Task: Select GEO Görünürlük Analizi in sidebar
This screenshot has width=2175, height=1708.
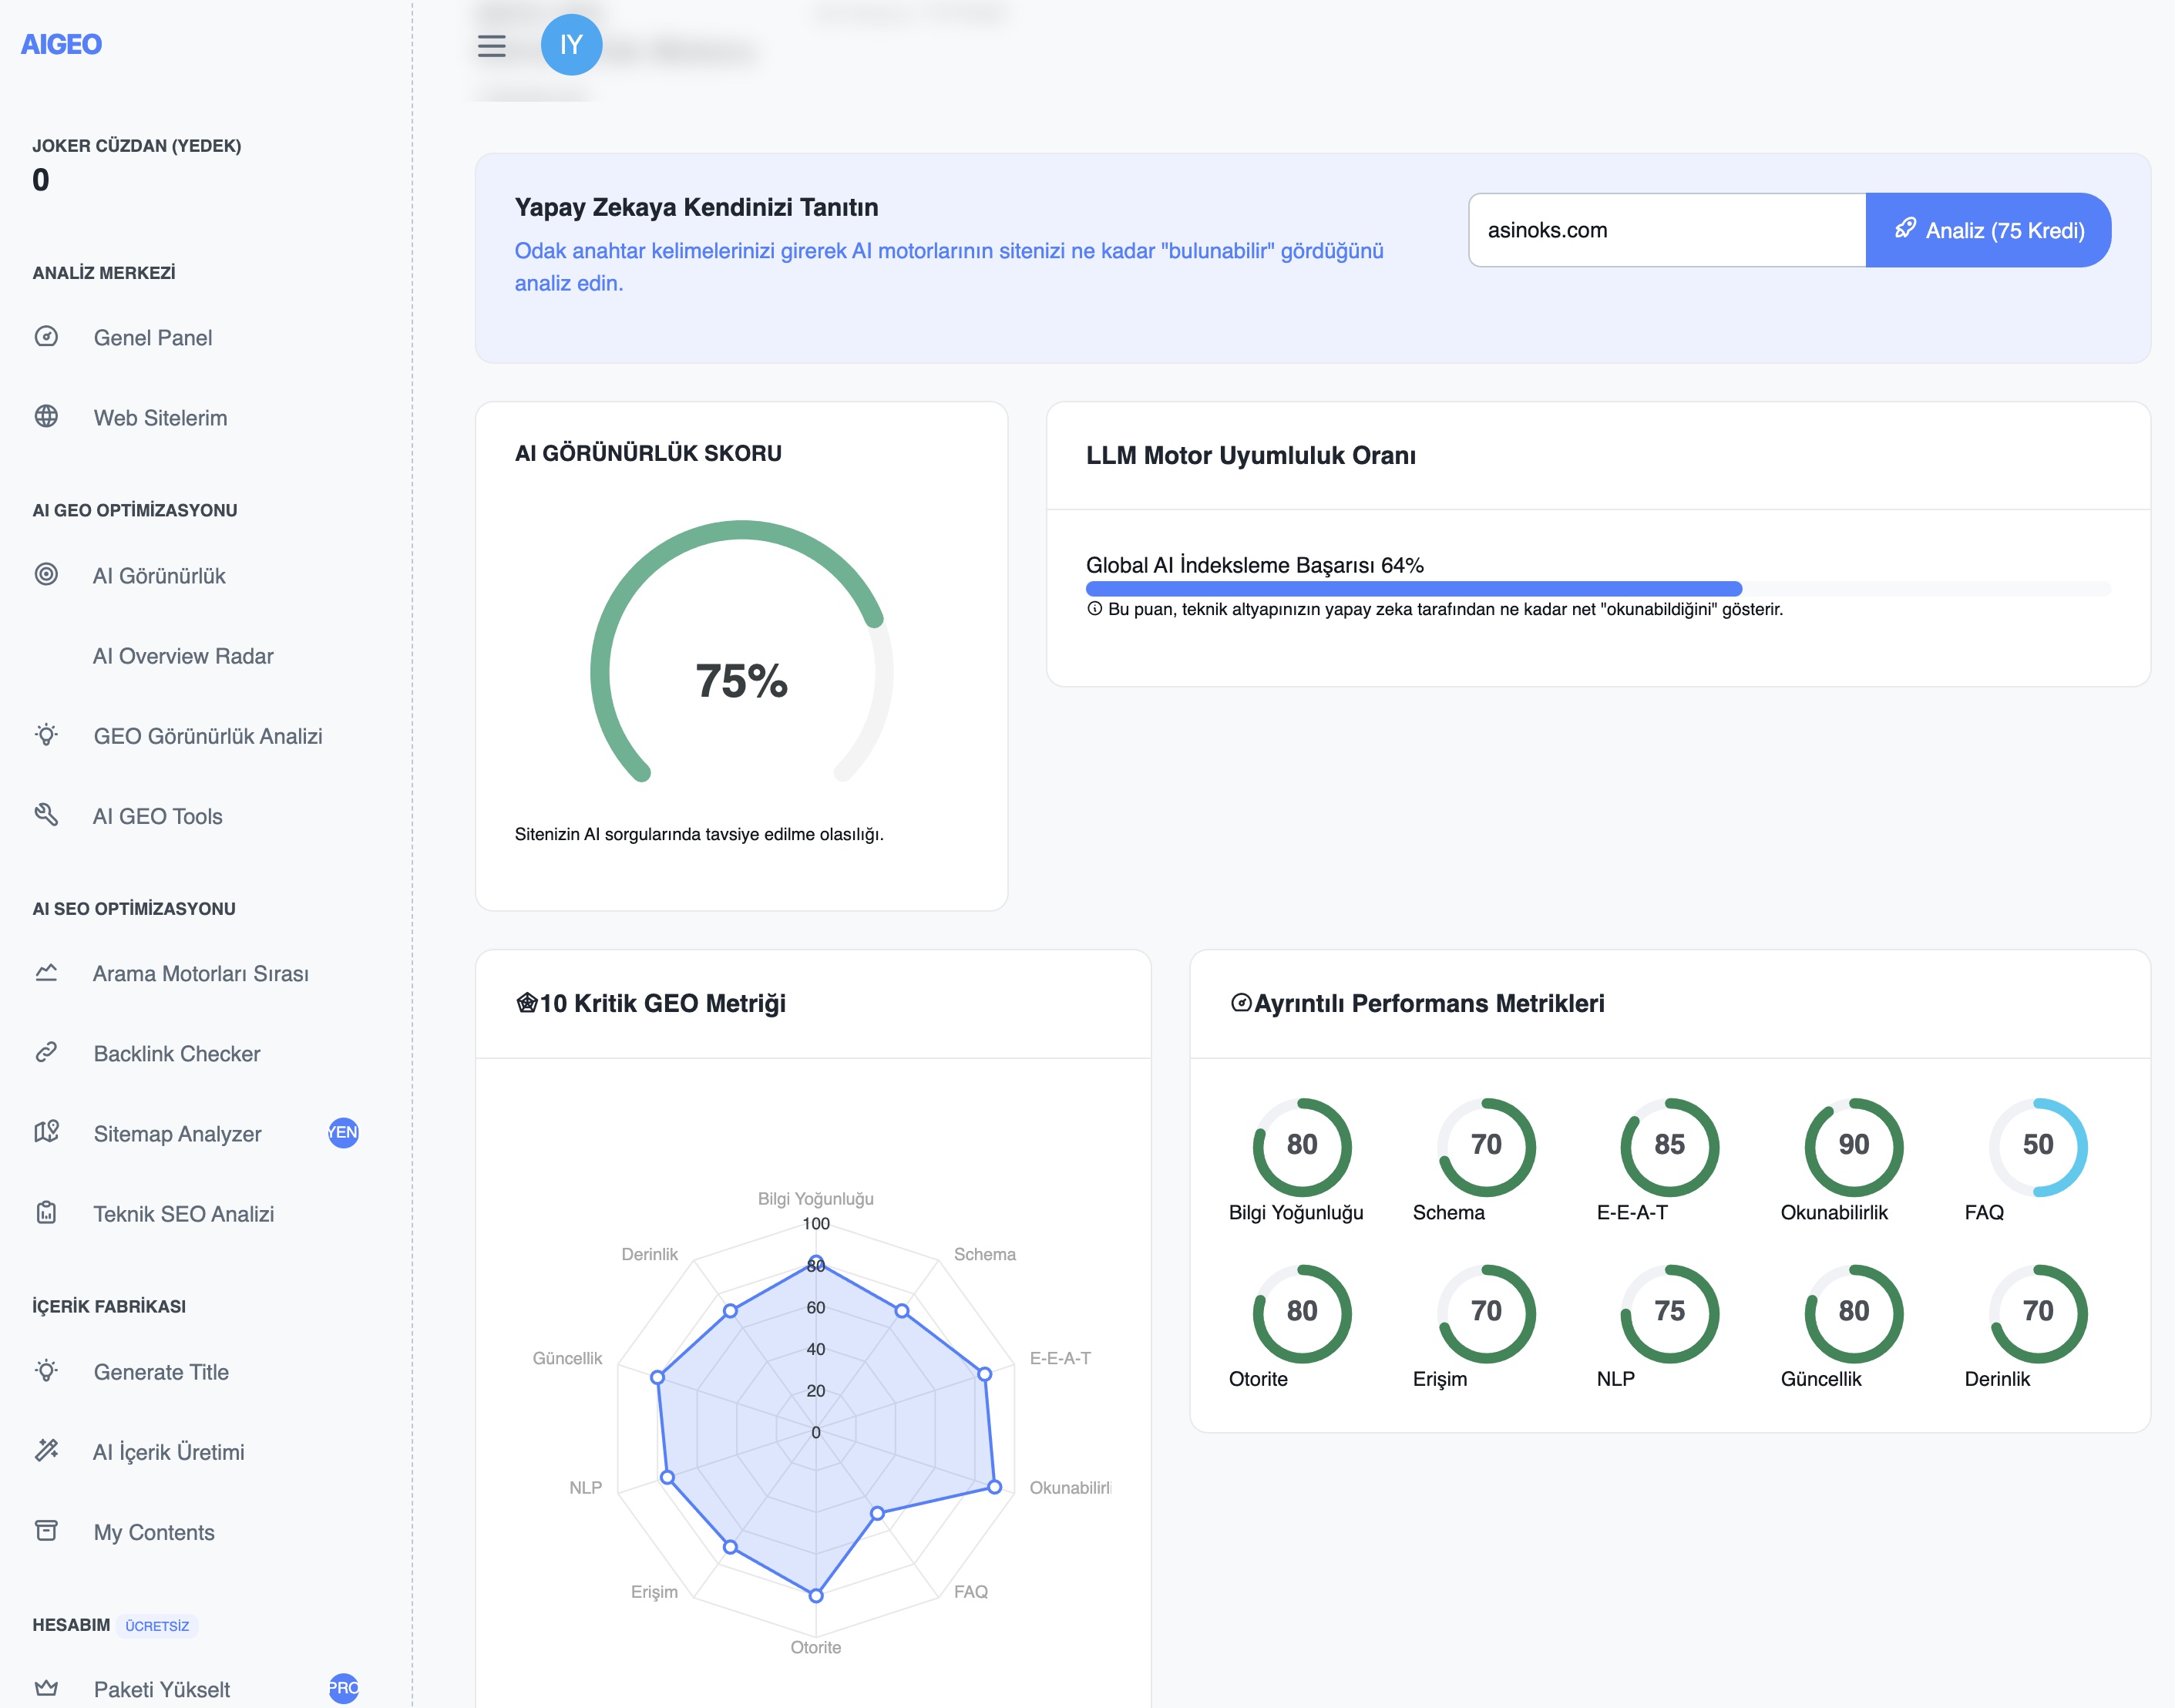Action: coord(208,736)
